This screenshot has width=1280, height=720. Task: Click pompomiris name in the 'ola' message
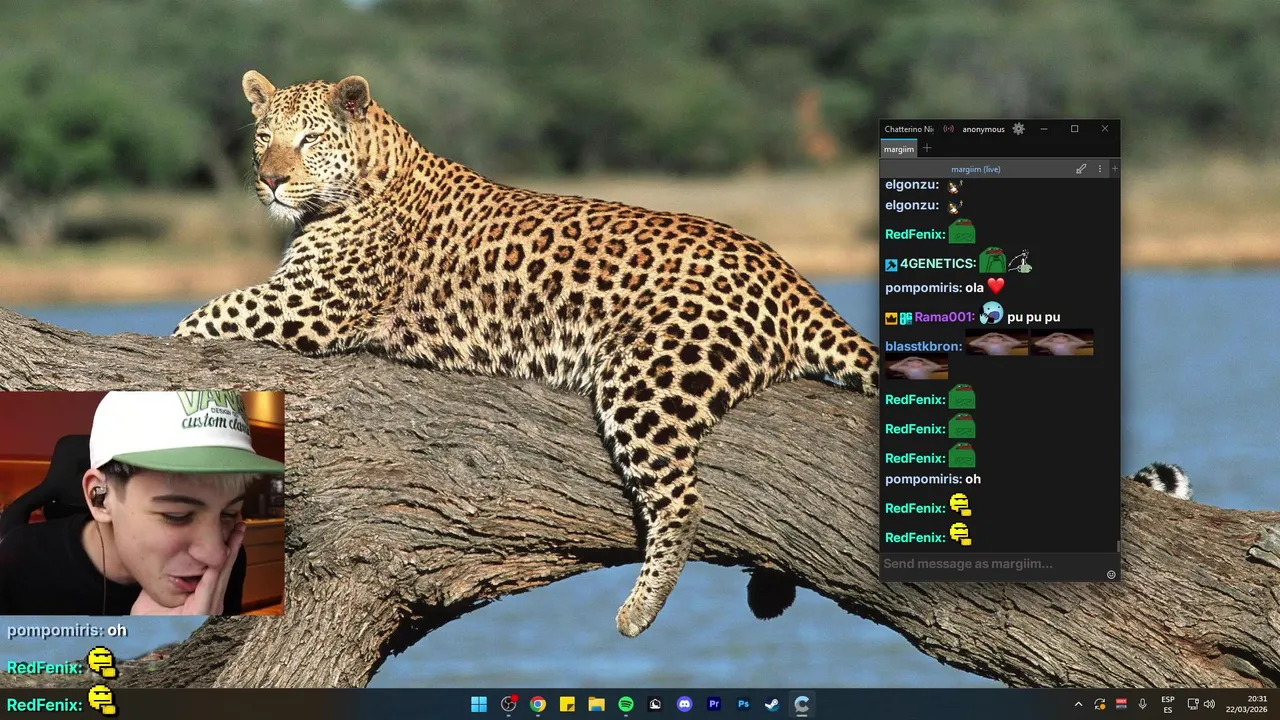pos(923,288)
